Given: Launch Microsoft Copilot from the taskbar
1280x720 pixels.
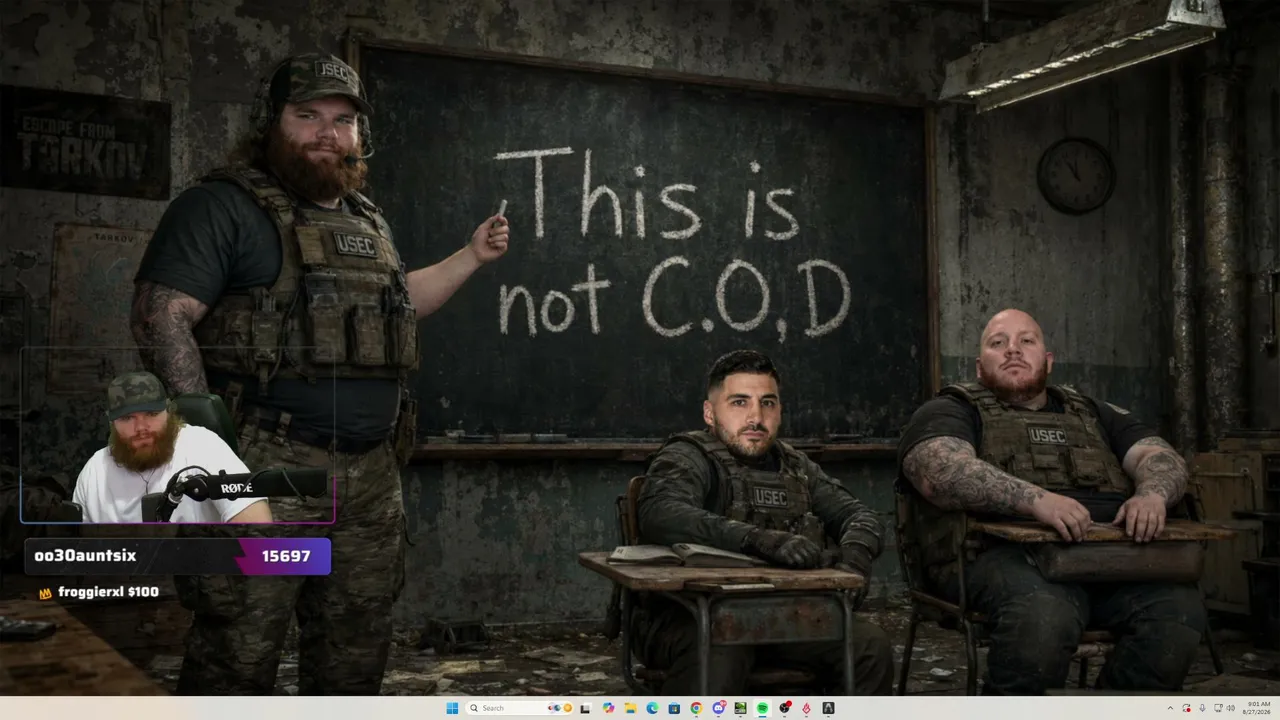Looking at the screenshot, I should point(608,708).
